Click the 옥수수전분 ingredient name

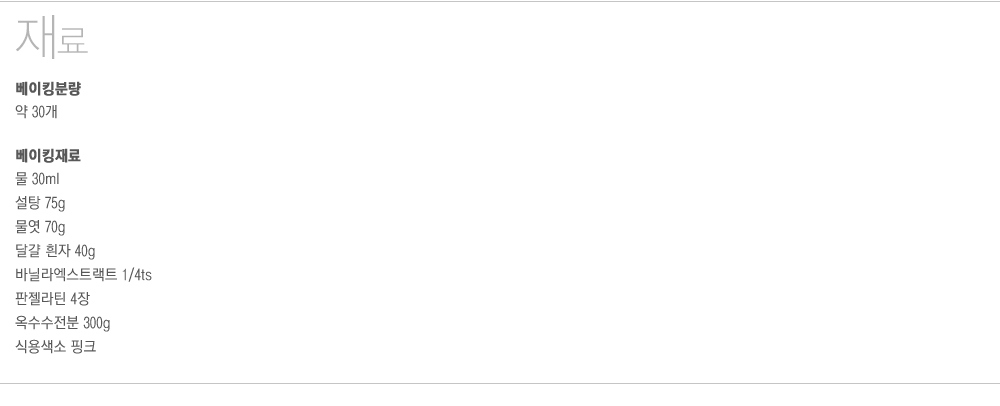coord(47,323)
